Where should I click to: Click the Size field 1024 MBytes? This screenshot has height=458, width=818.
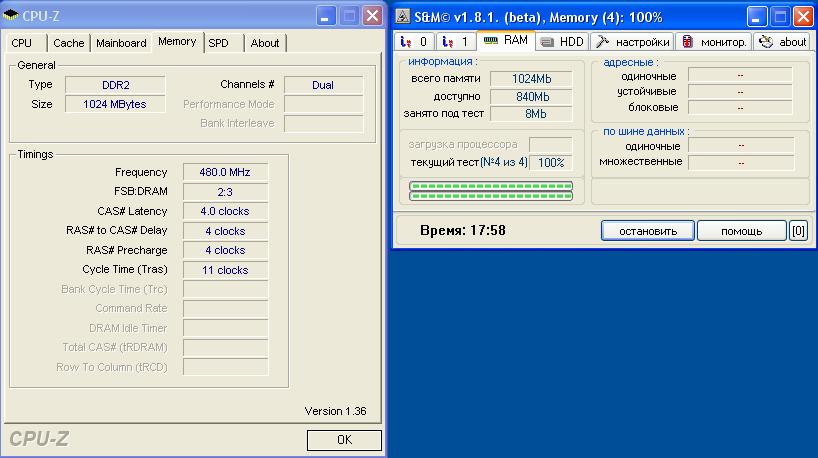click(x=115, y=104)
